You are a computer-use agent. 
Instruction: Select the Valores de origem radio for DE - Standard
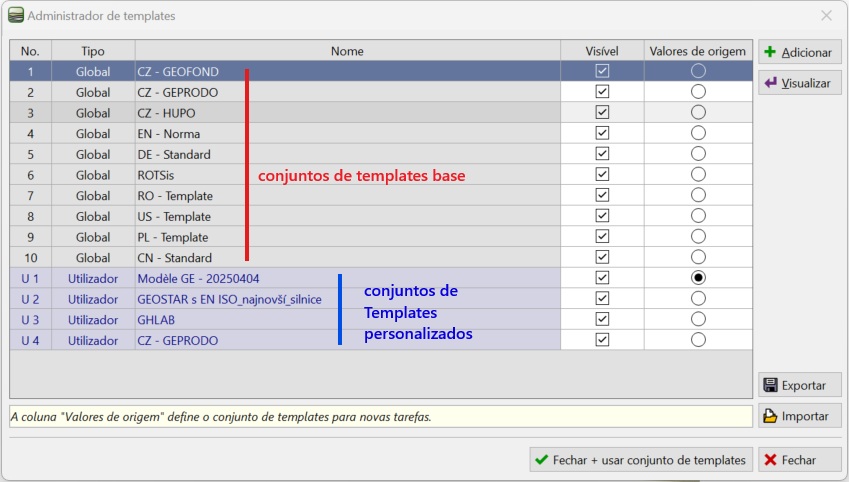698,154
